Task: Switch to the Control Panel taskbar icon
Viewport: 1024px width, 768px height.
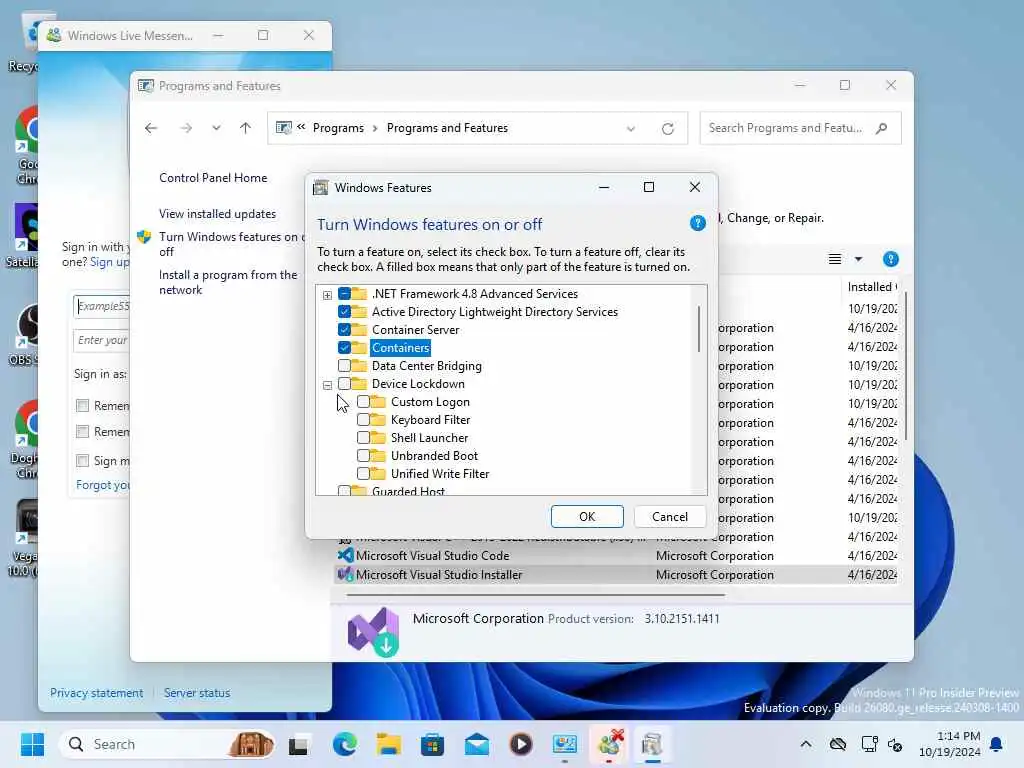Action: pyautogui.click(x=565, y=744)
